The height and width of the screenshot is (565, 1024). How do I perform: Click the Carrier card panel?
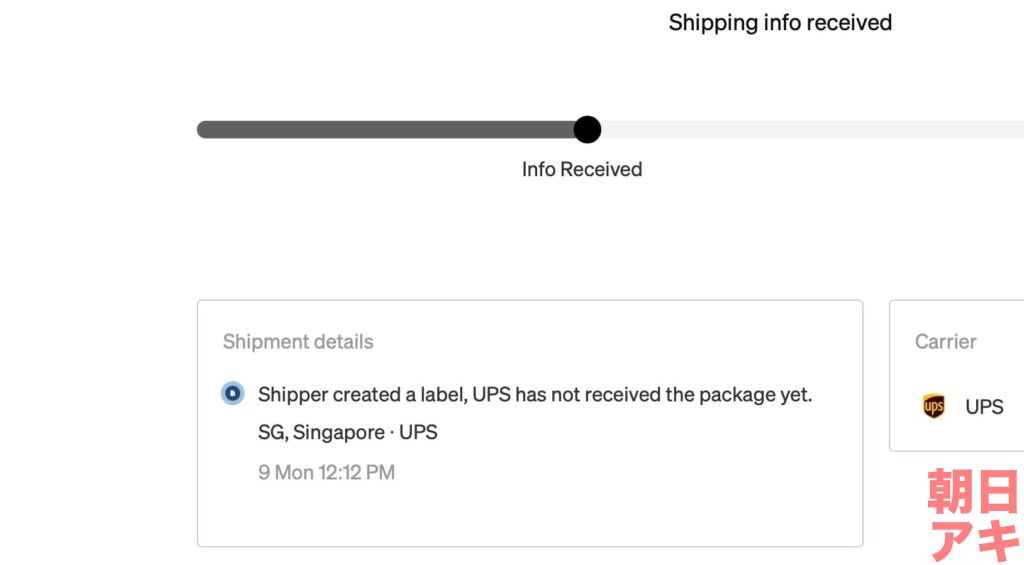(957, 376)
